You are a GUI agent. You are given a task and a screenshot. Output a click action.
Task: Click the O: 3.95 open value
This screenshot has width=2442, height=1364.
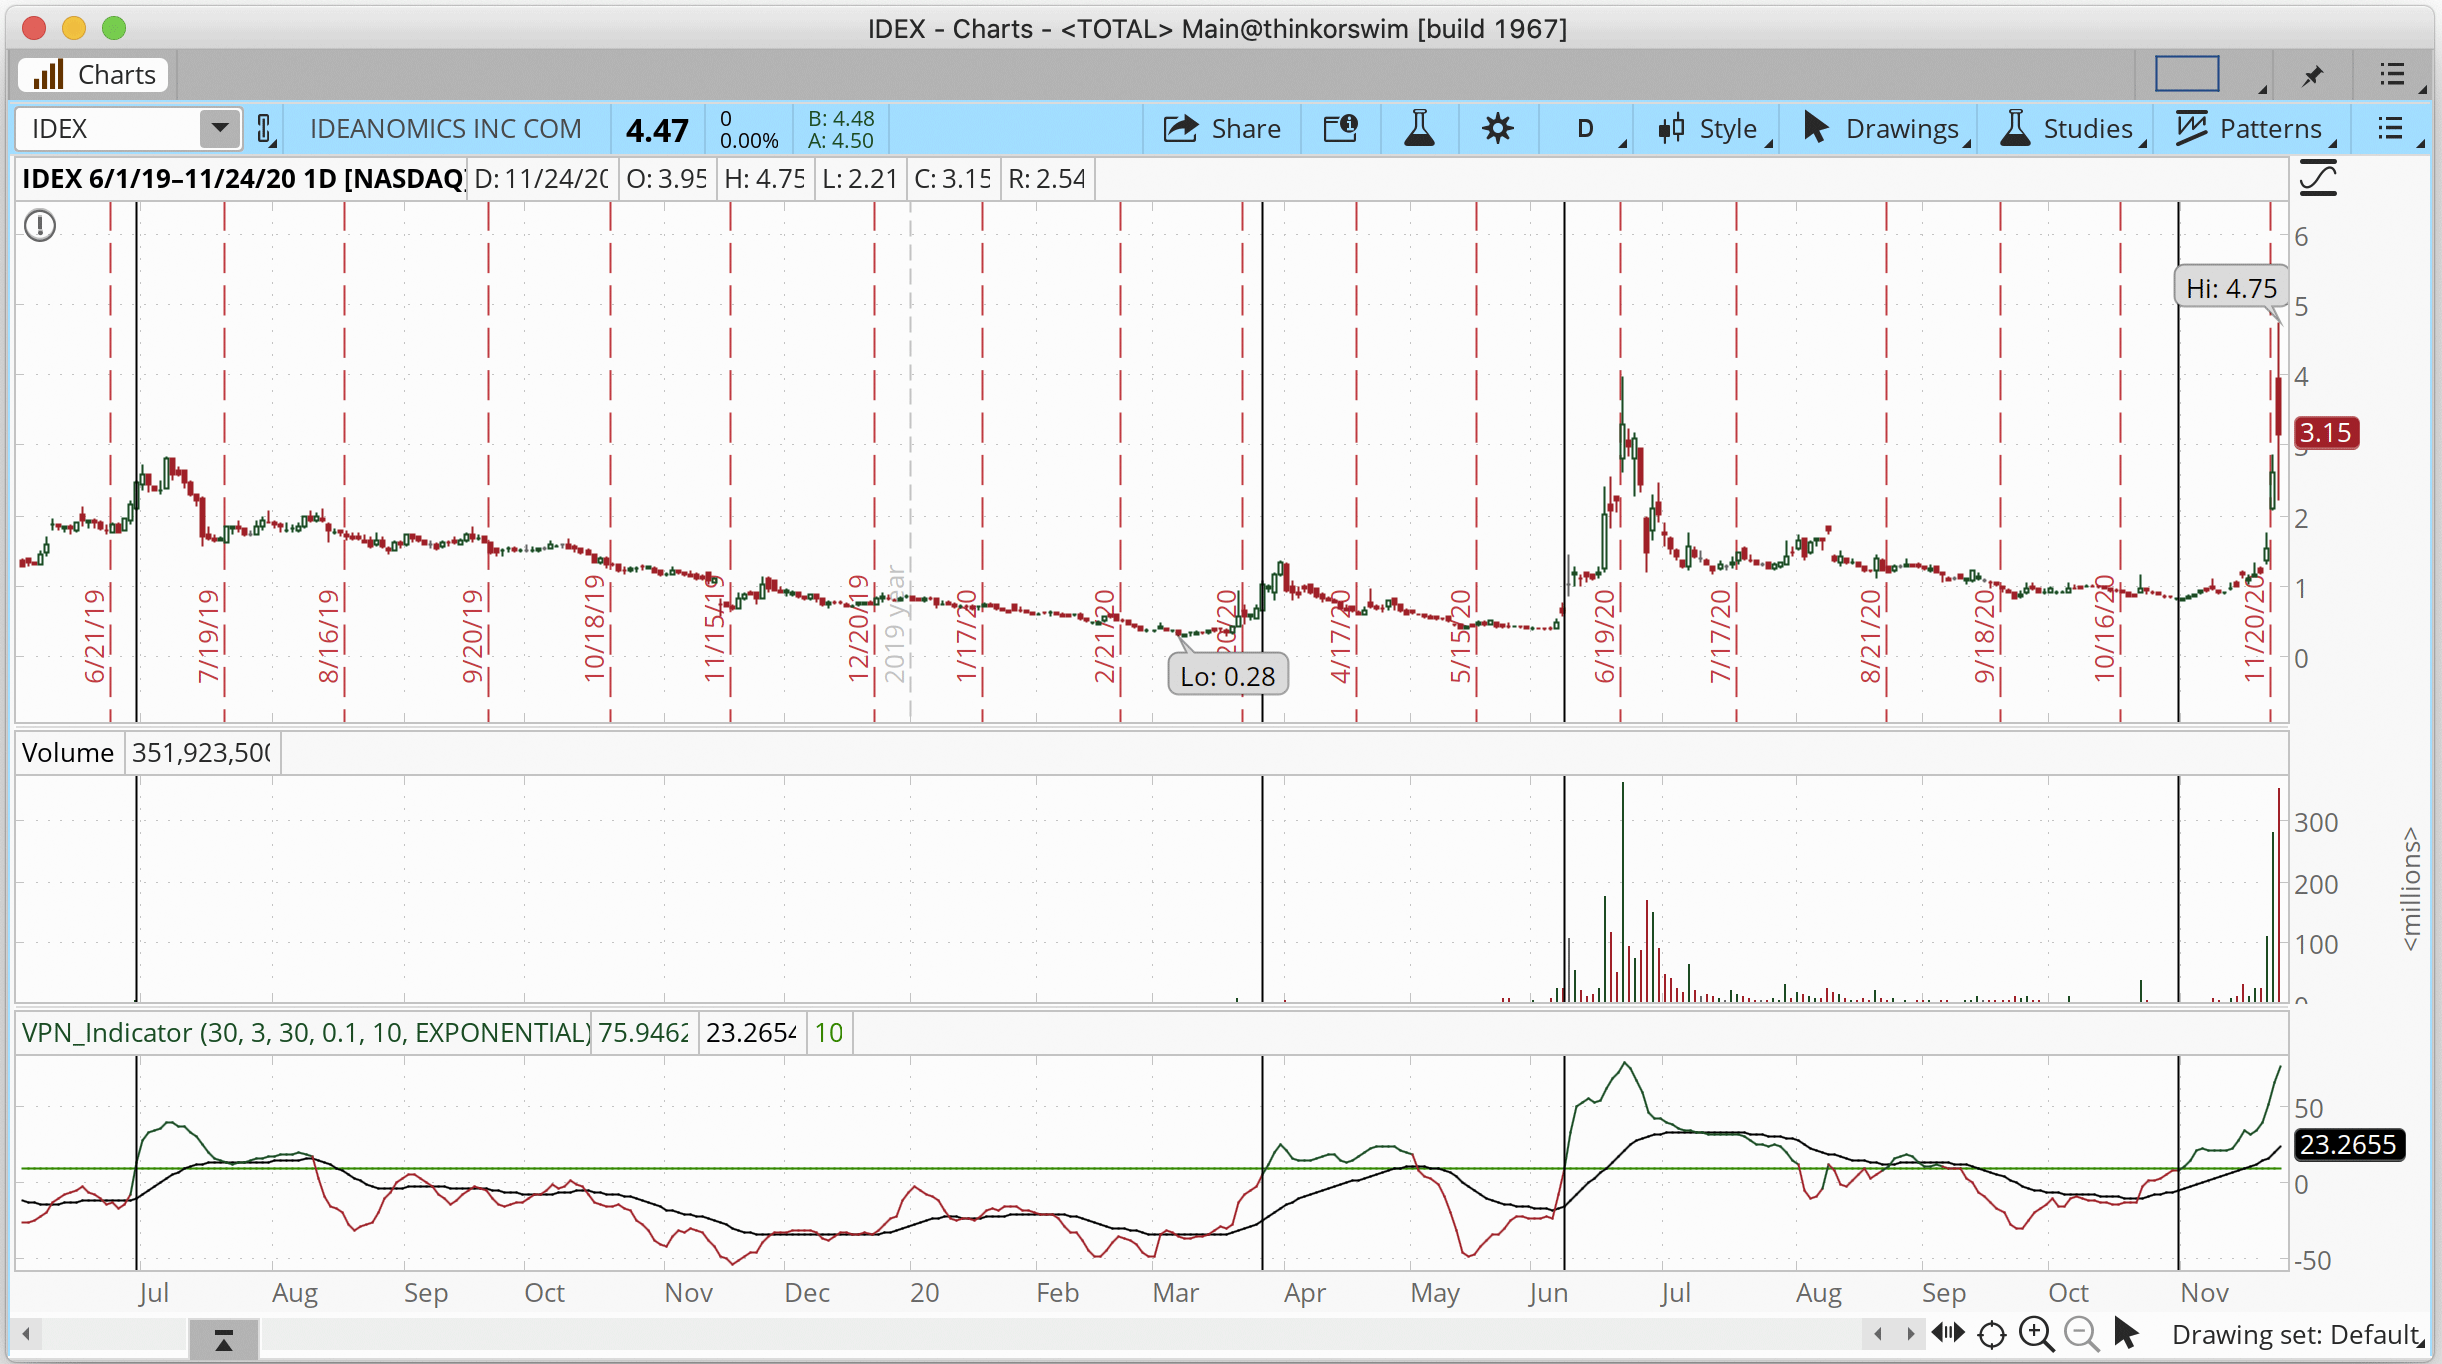666,179
